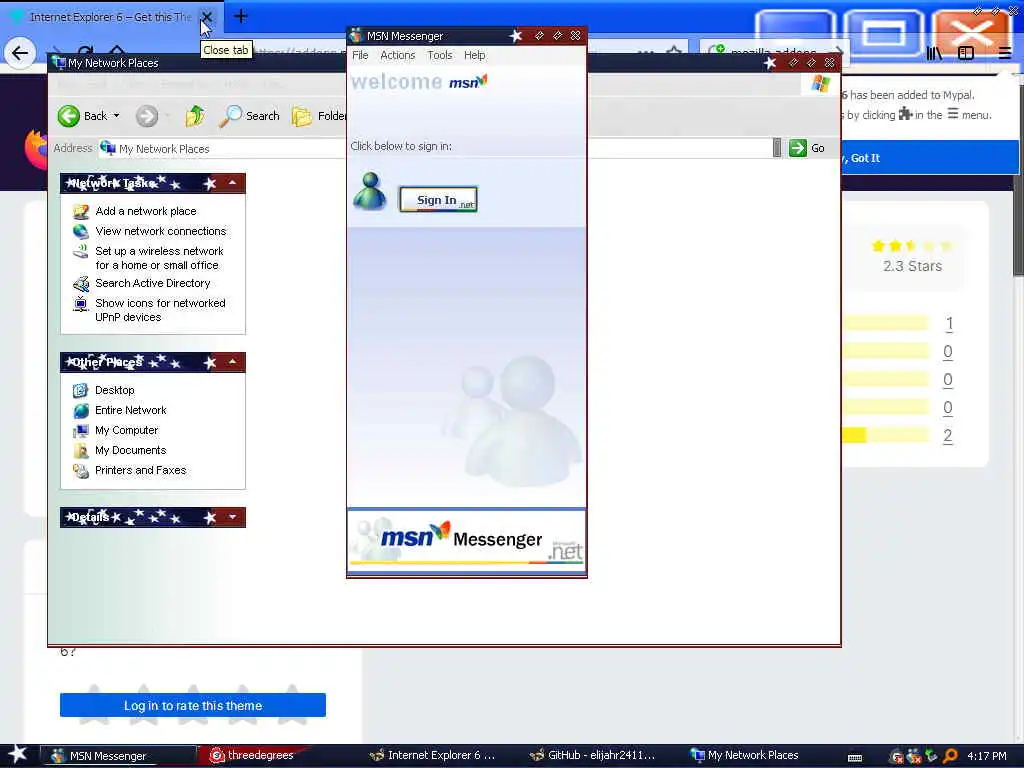Click the browser back arrow button
The height and width of the screenshot is (768, 1024).
point(20,54)
